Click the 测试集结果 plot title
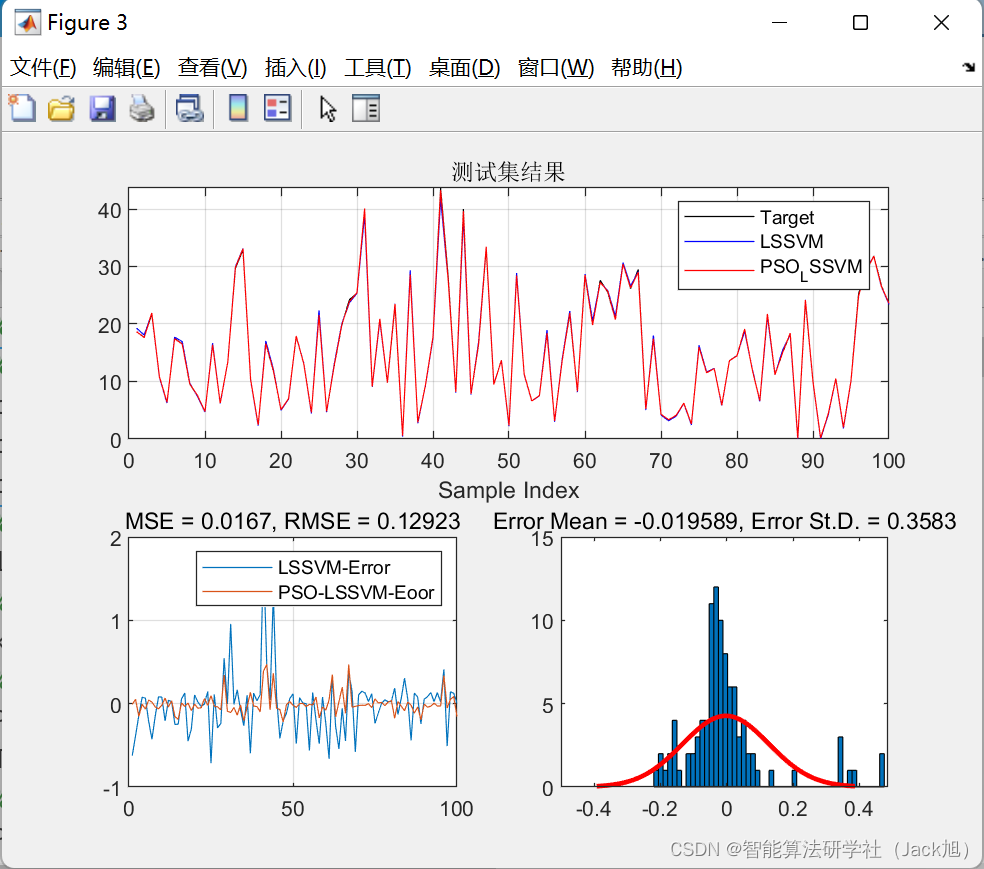This screenshot has width=984, height=869. [x=508, y=171]
